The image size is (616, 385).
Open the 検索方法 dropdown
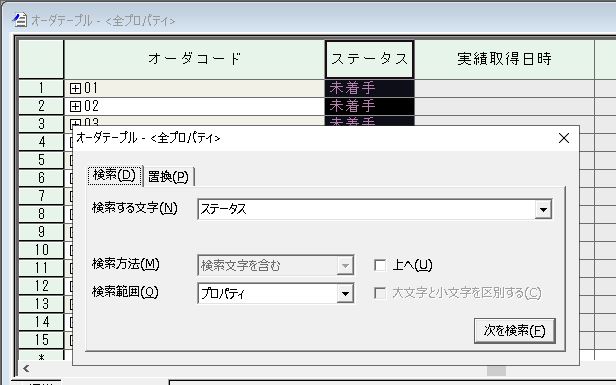click(276, 266)
